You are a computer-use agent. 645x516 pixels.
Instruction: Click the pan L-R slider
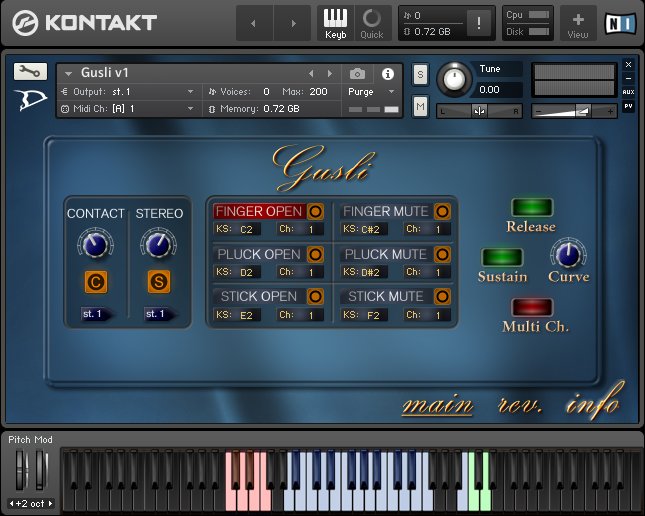[x=479, y=111]
